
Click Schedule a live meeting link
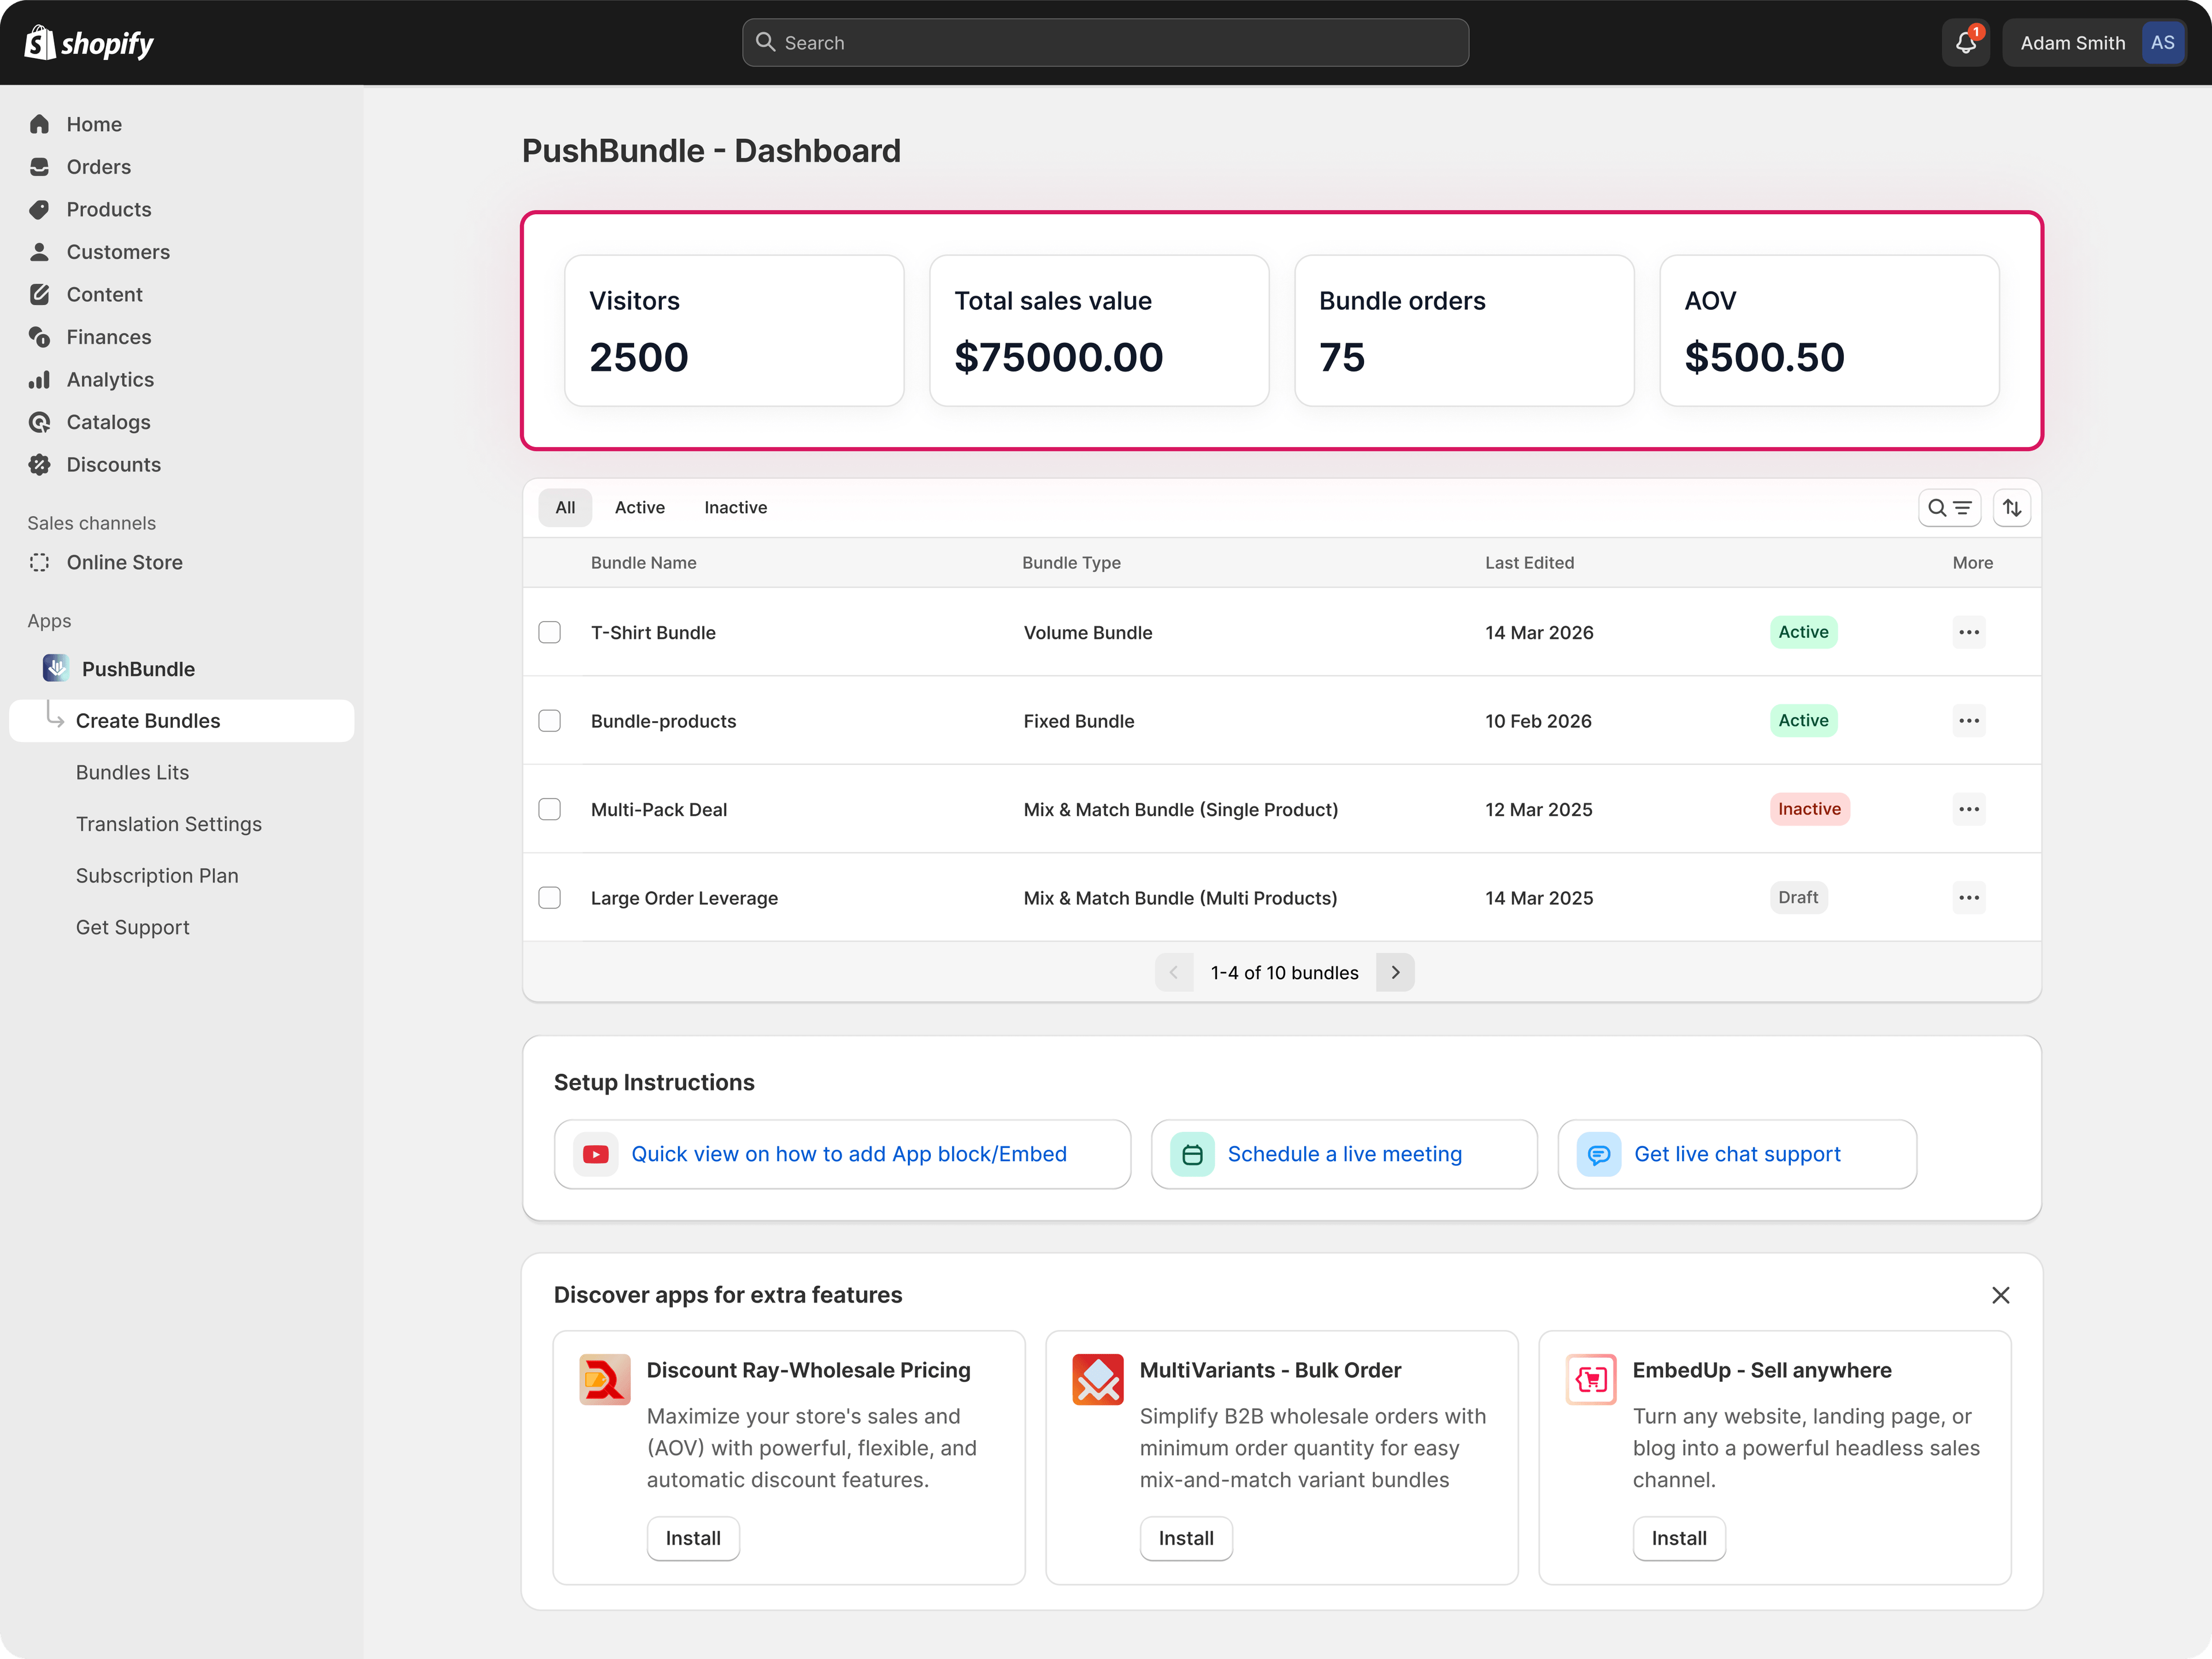1344,1154
